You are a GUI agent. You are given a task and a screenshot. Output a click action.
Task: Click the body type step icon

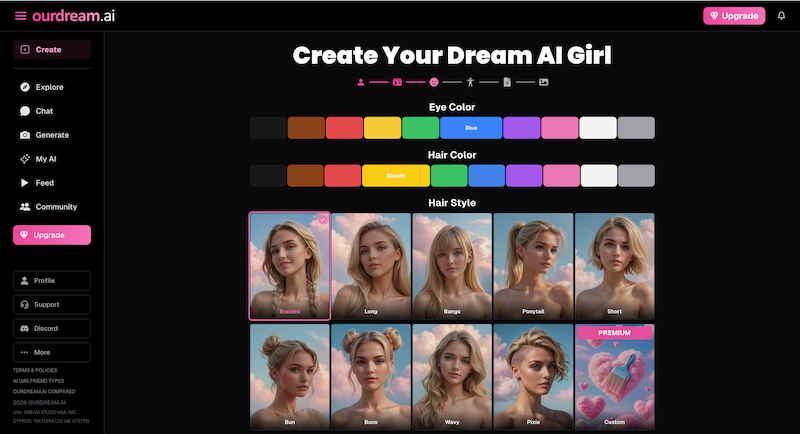470,82
